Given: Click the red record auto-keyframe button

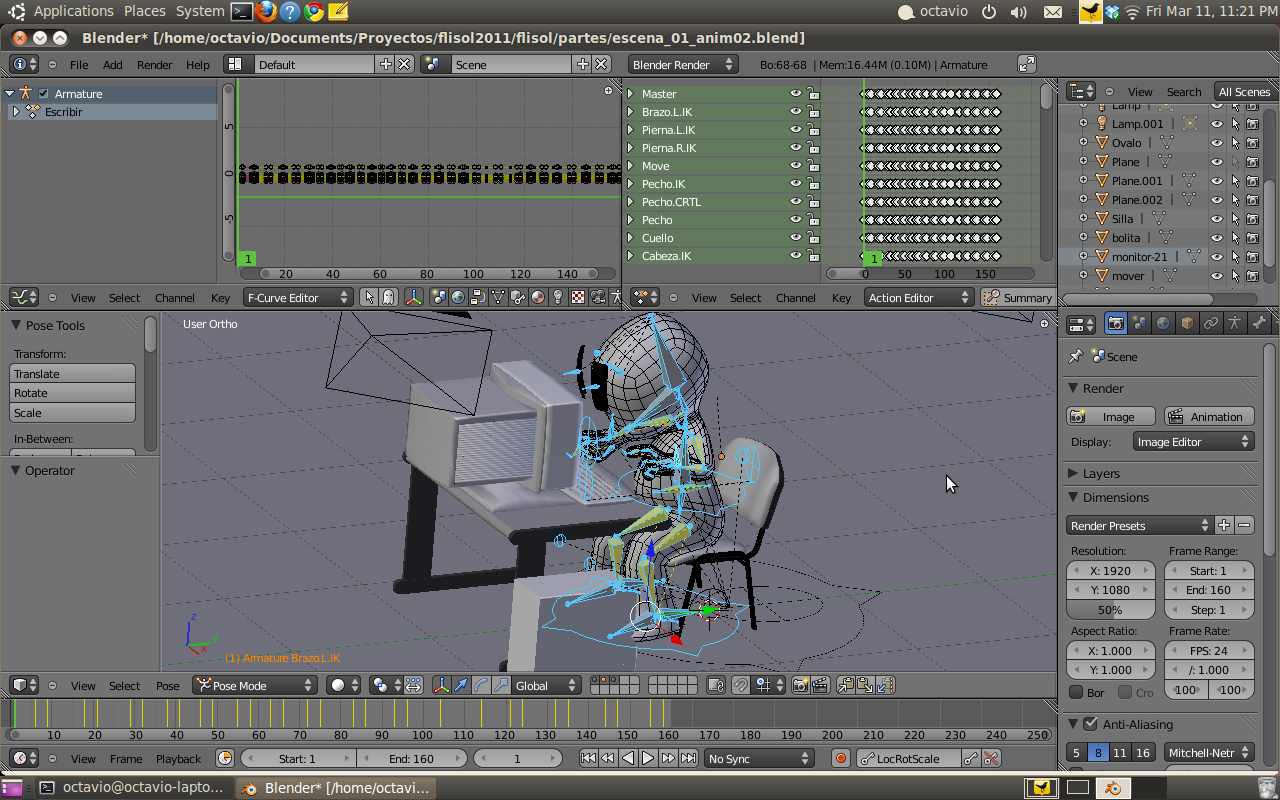Looking at the screenshot, I should (x=841, y=759).
